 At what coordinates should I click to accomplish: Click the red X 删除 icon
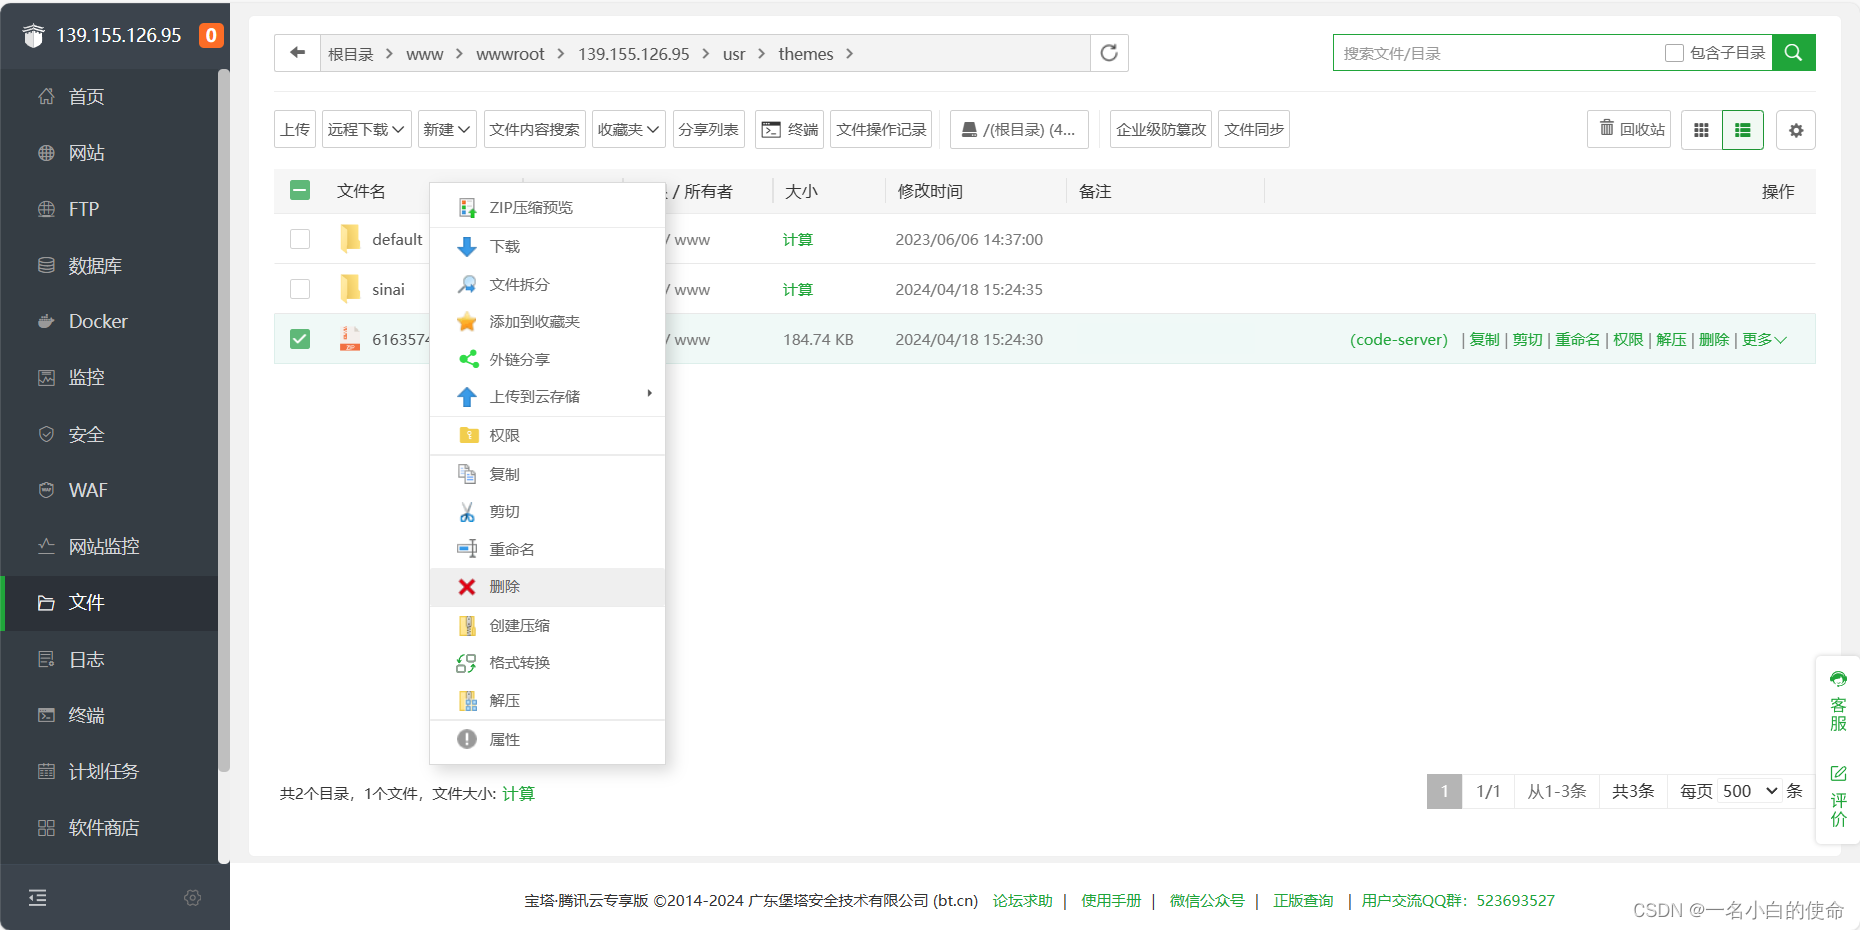click(467, 587)
